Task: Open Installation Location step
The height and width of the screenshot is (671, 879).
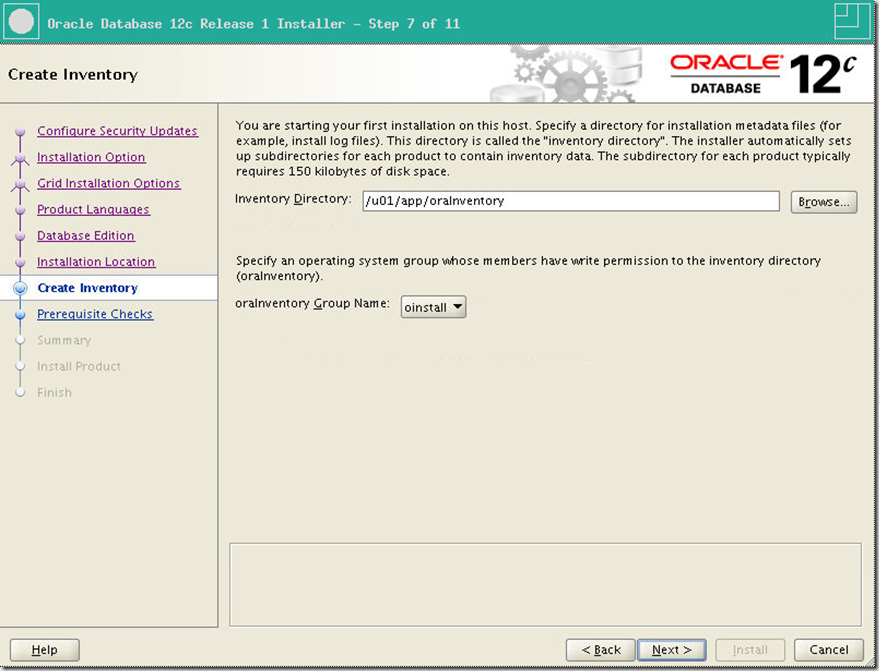Action: 96,262
